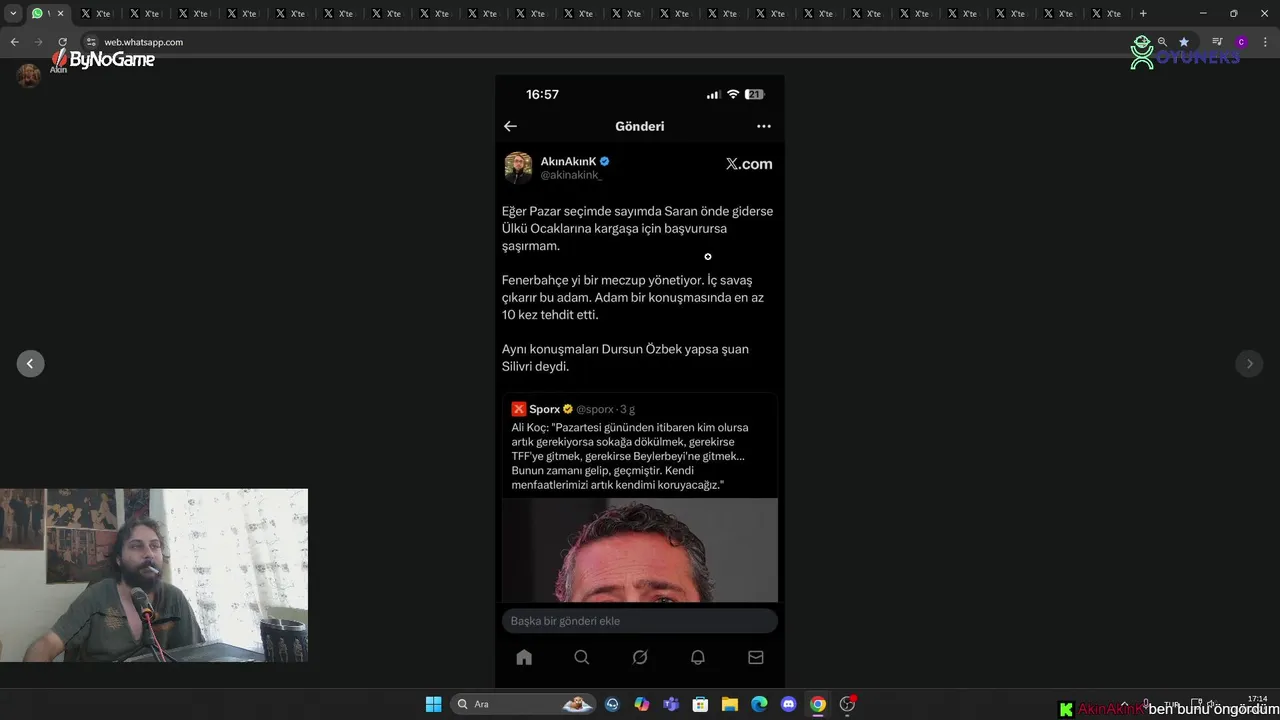Go back with the browser back arrow

pyautogui.click(x=14, y=42)
